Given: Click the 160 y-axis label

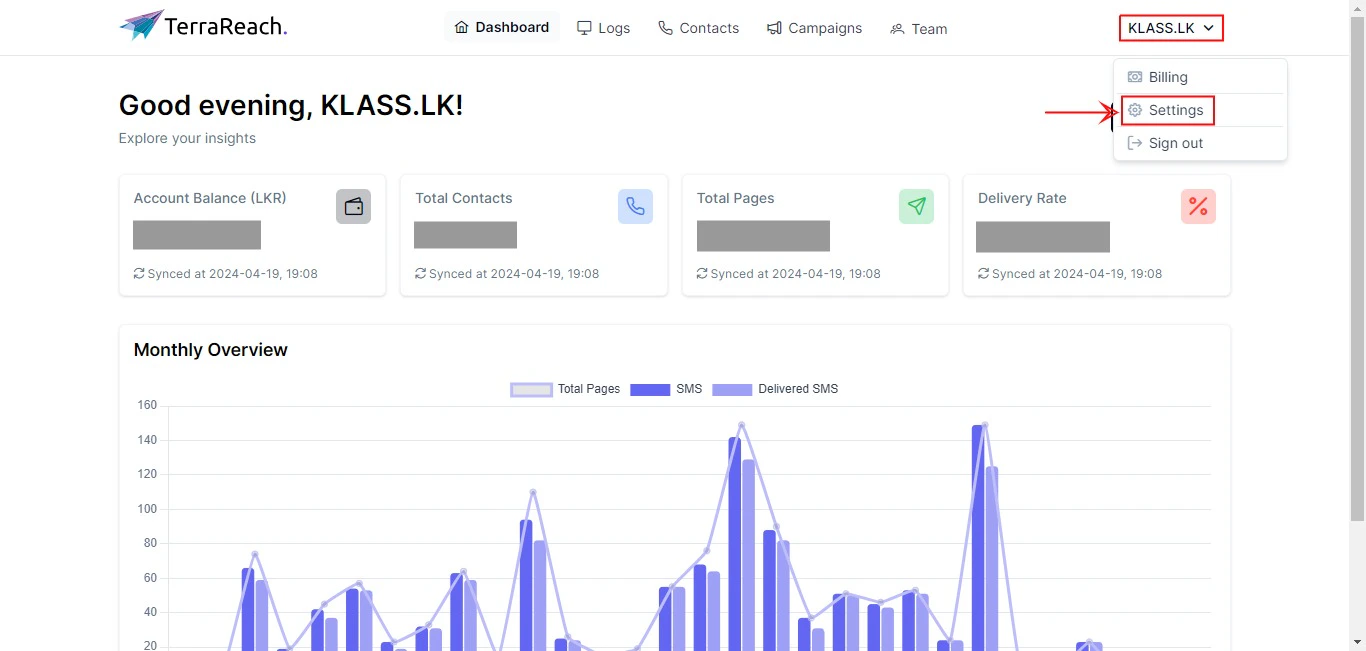Looking at the screenshot, I should point(147,405).
